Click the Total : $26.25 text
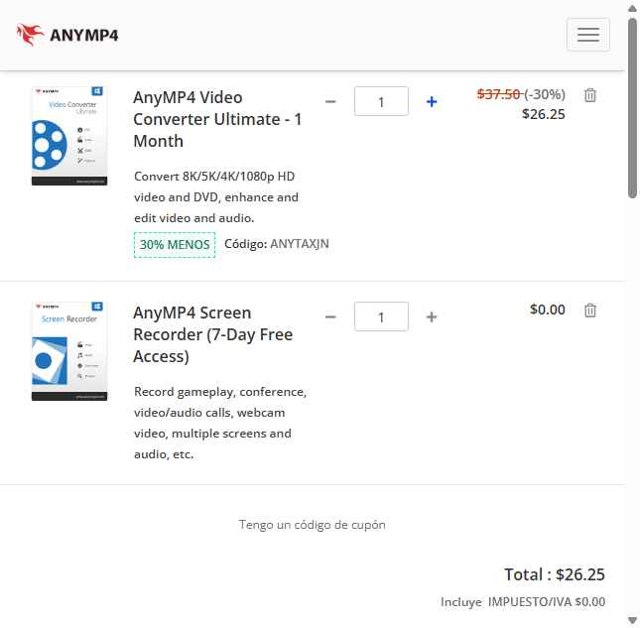640x628 pixels. (554, 575)
